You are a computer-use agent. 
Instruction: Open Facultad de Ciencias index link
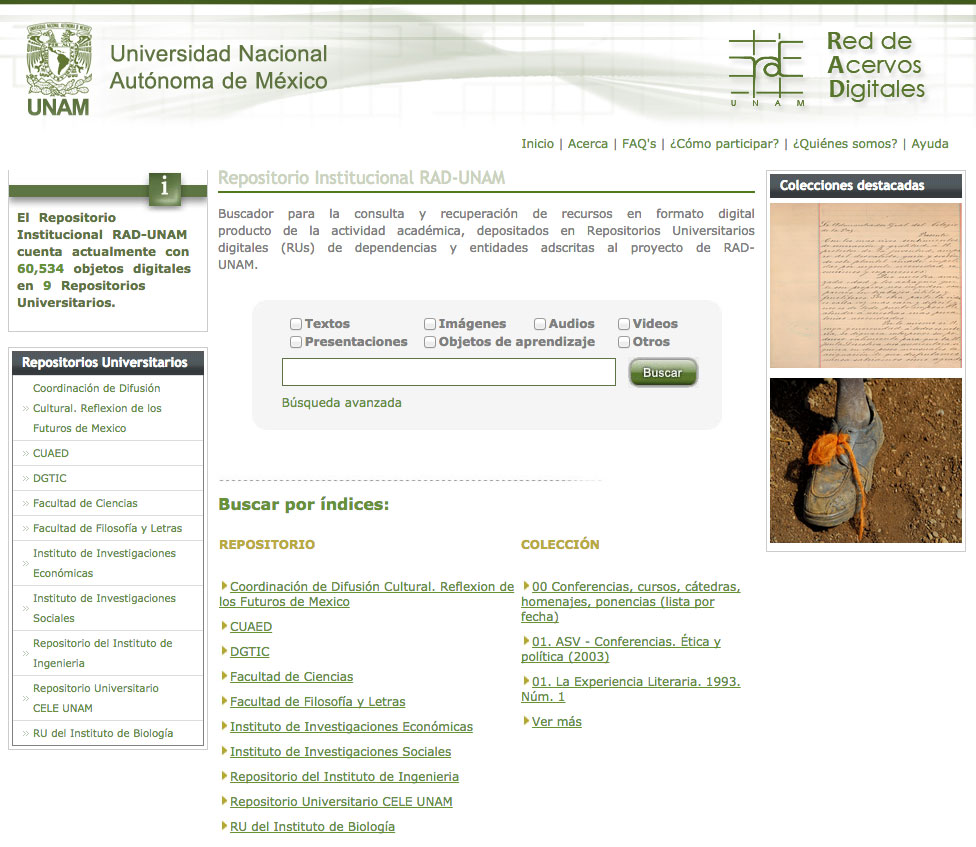[291, 676]
